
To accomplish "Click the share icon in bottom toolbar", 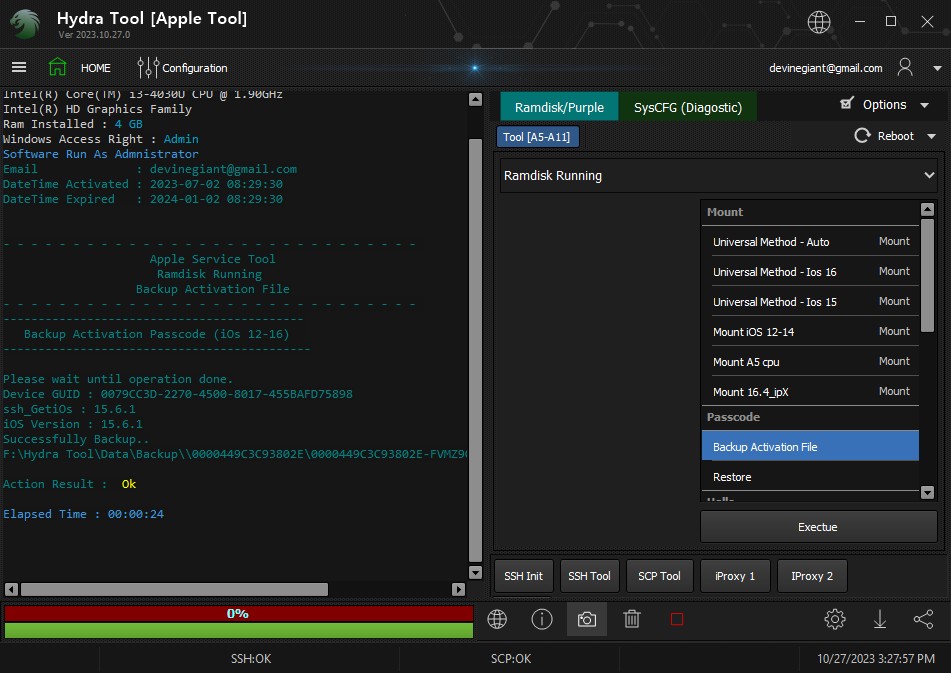I will (923, 619).
